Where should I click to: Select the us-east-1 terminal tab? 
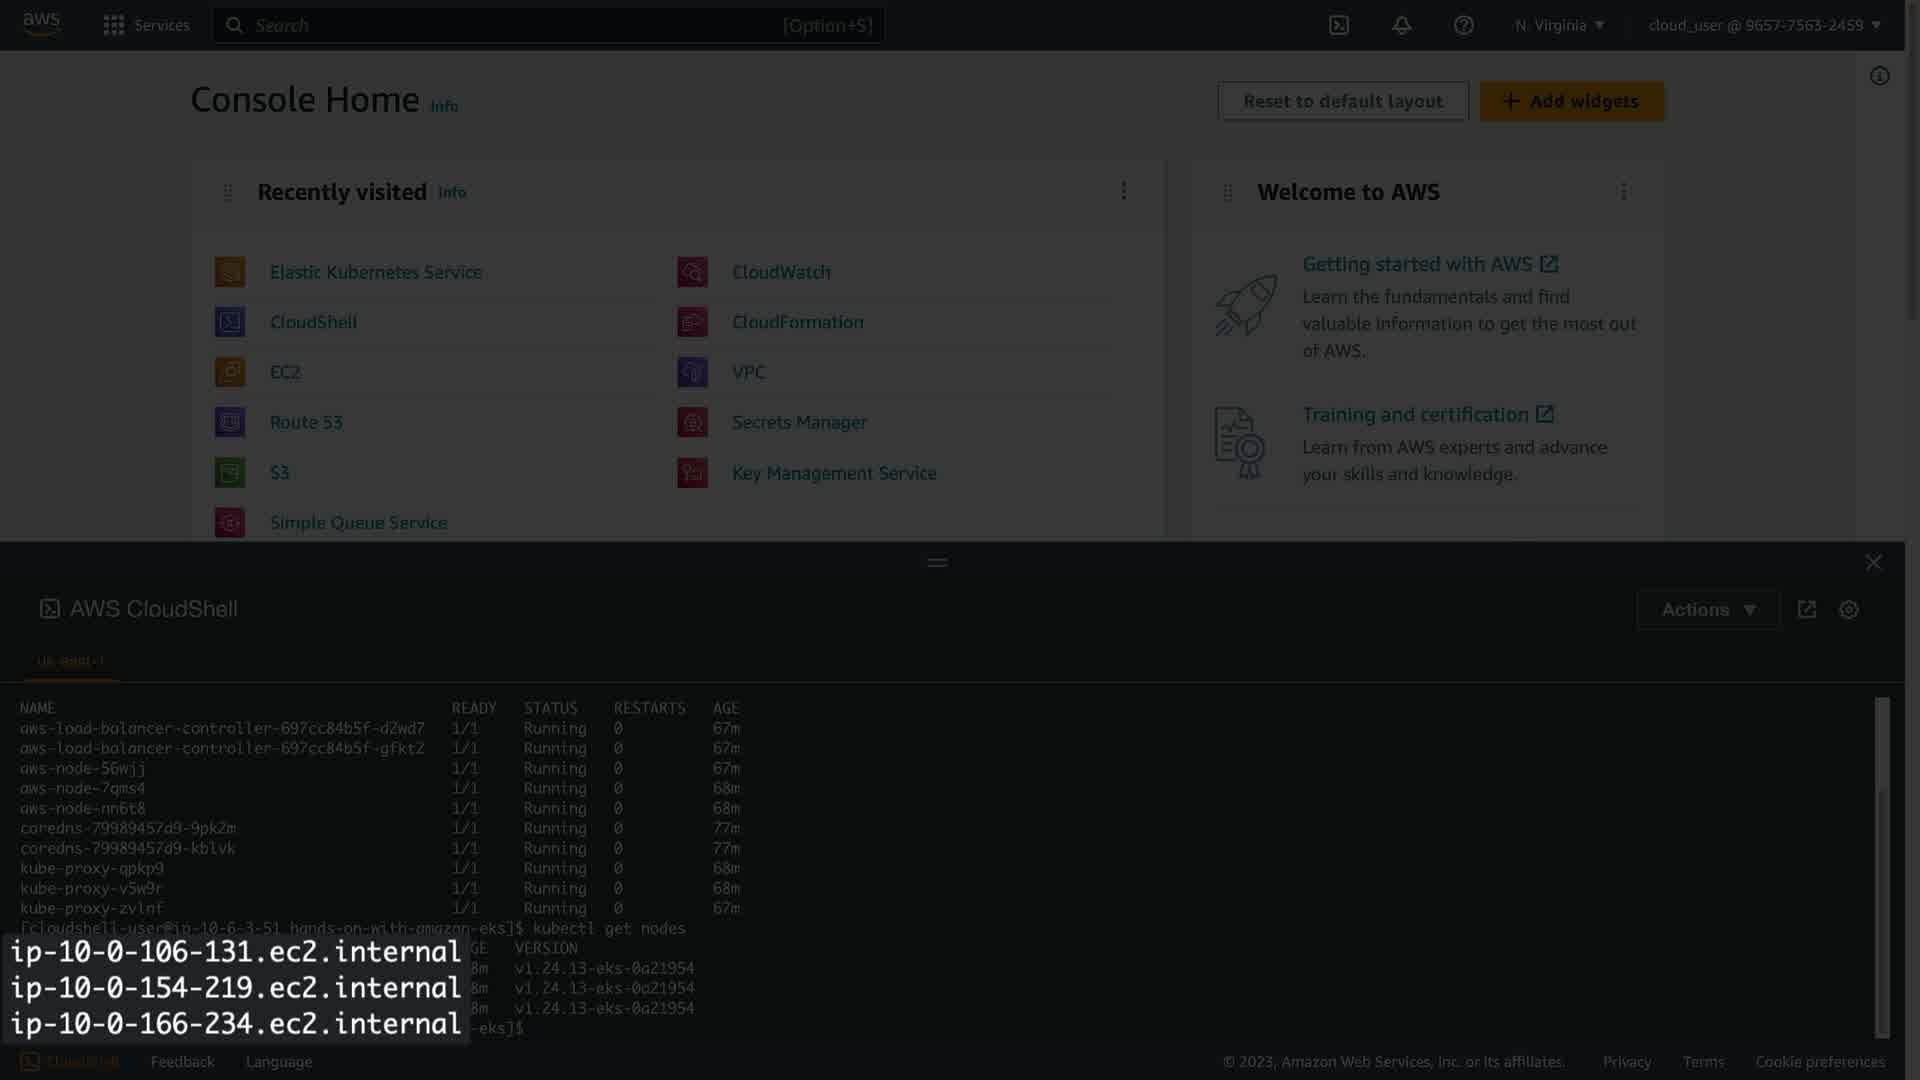[x=70, y=661]
